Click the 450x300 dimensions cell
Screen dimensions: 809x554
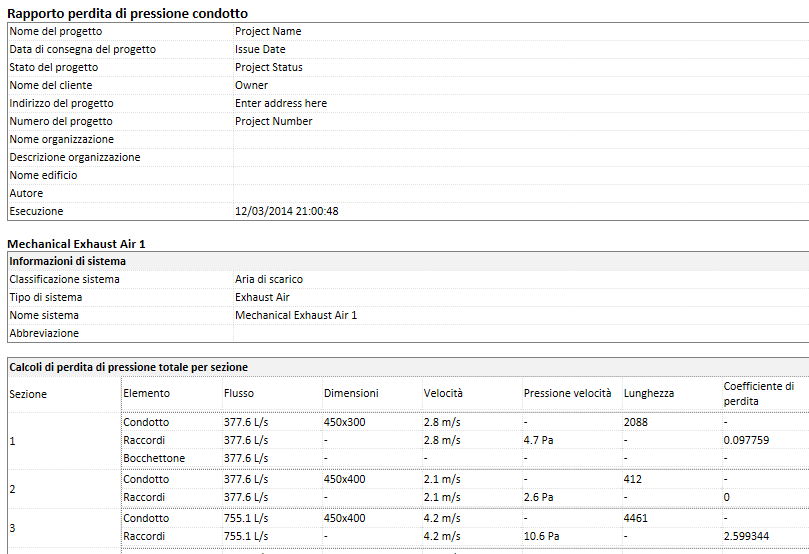coord(345,422)
